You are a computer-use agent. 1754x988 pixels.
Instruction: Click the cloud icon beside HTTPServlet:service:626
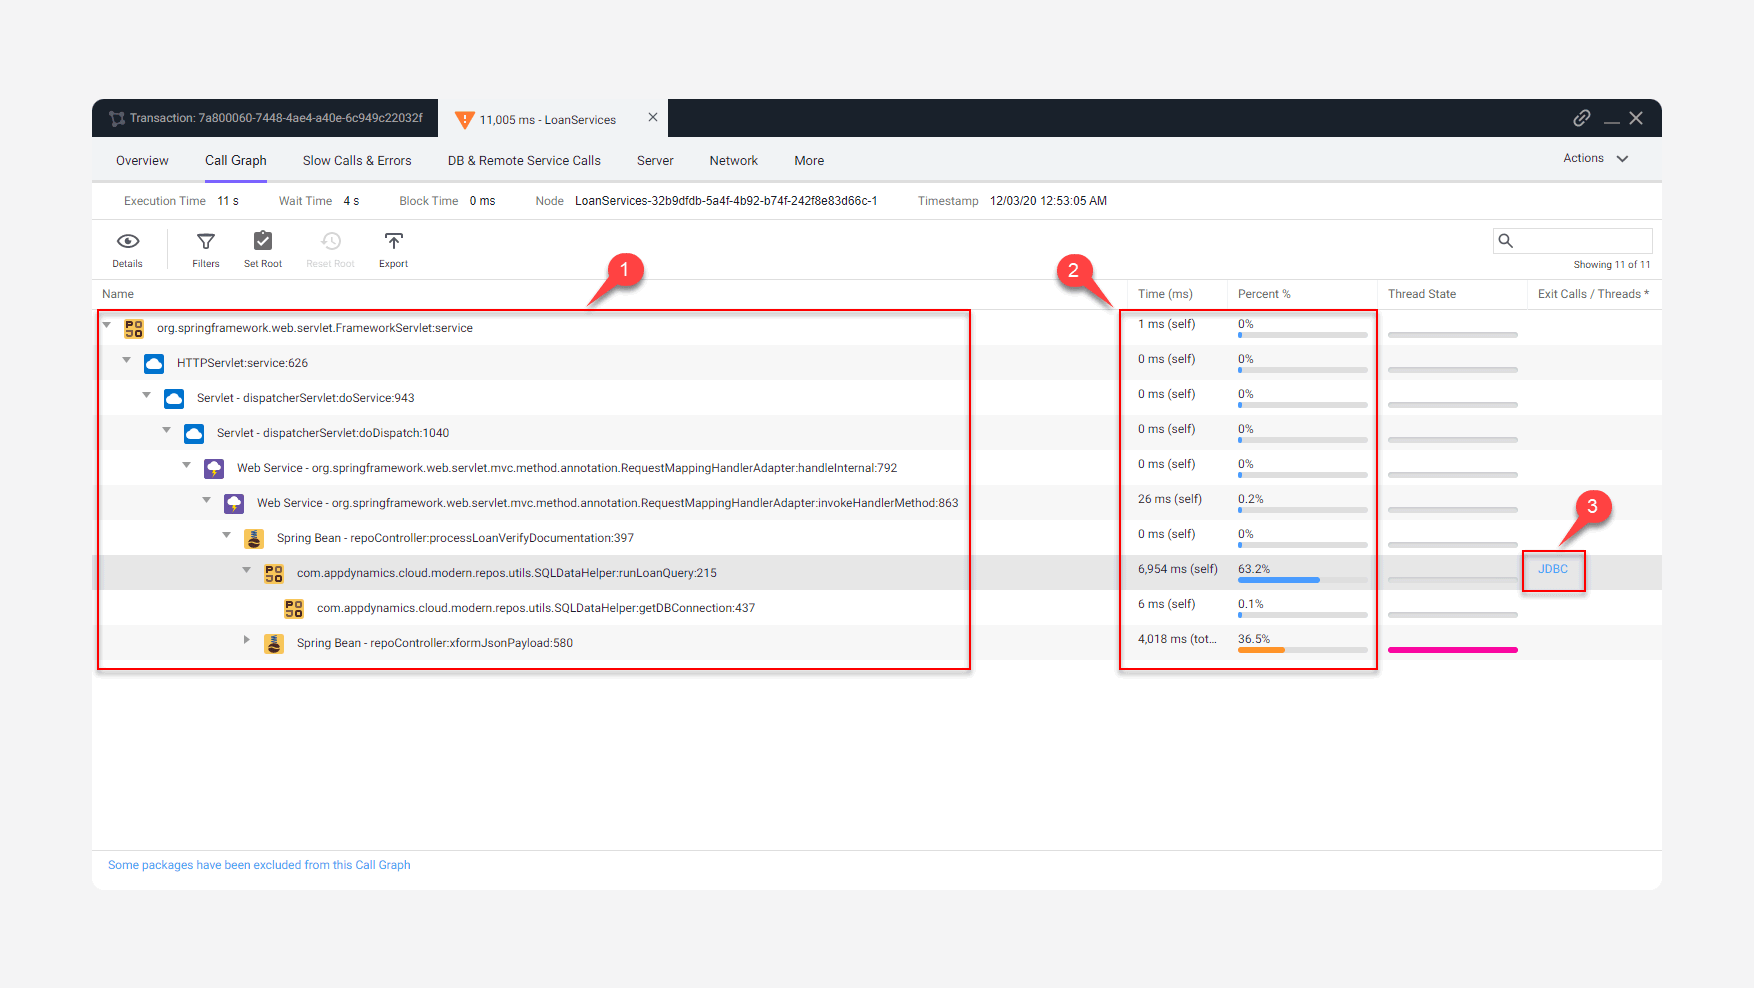coord(153,363)
